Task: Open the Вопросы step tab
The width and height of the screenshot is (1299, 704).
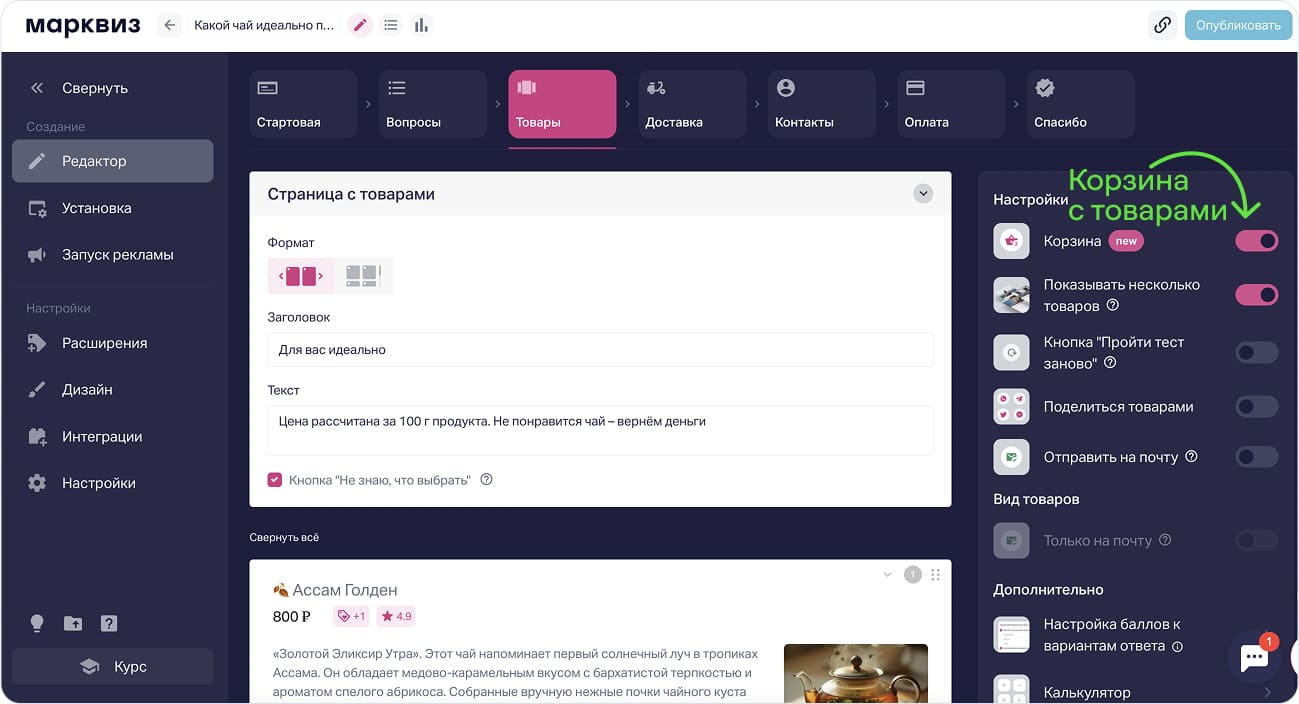Action: tap(432, 104)
